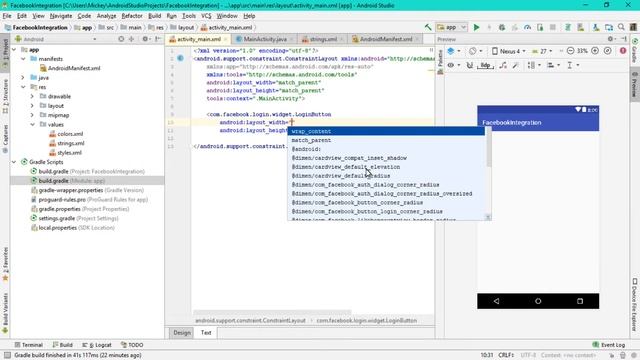The image size is (640, 360).
Task: Open the Refactor menu
Action: click(132, 16)
